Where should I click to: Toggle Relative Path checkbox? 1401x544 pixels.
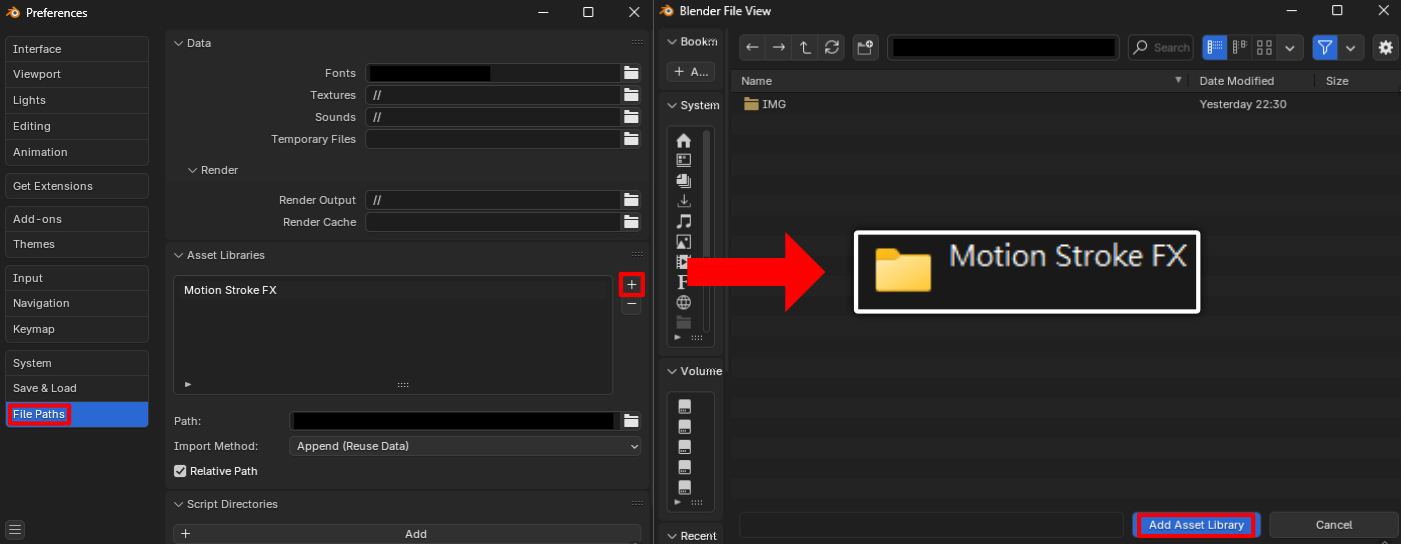(180, 471)
